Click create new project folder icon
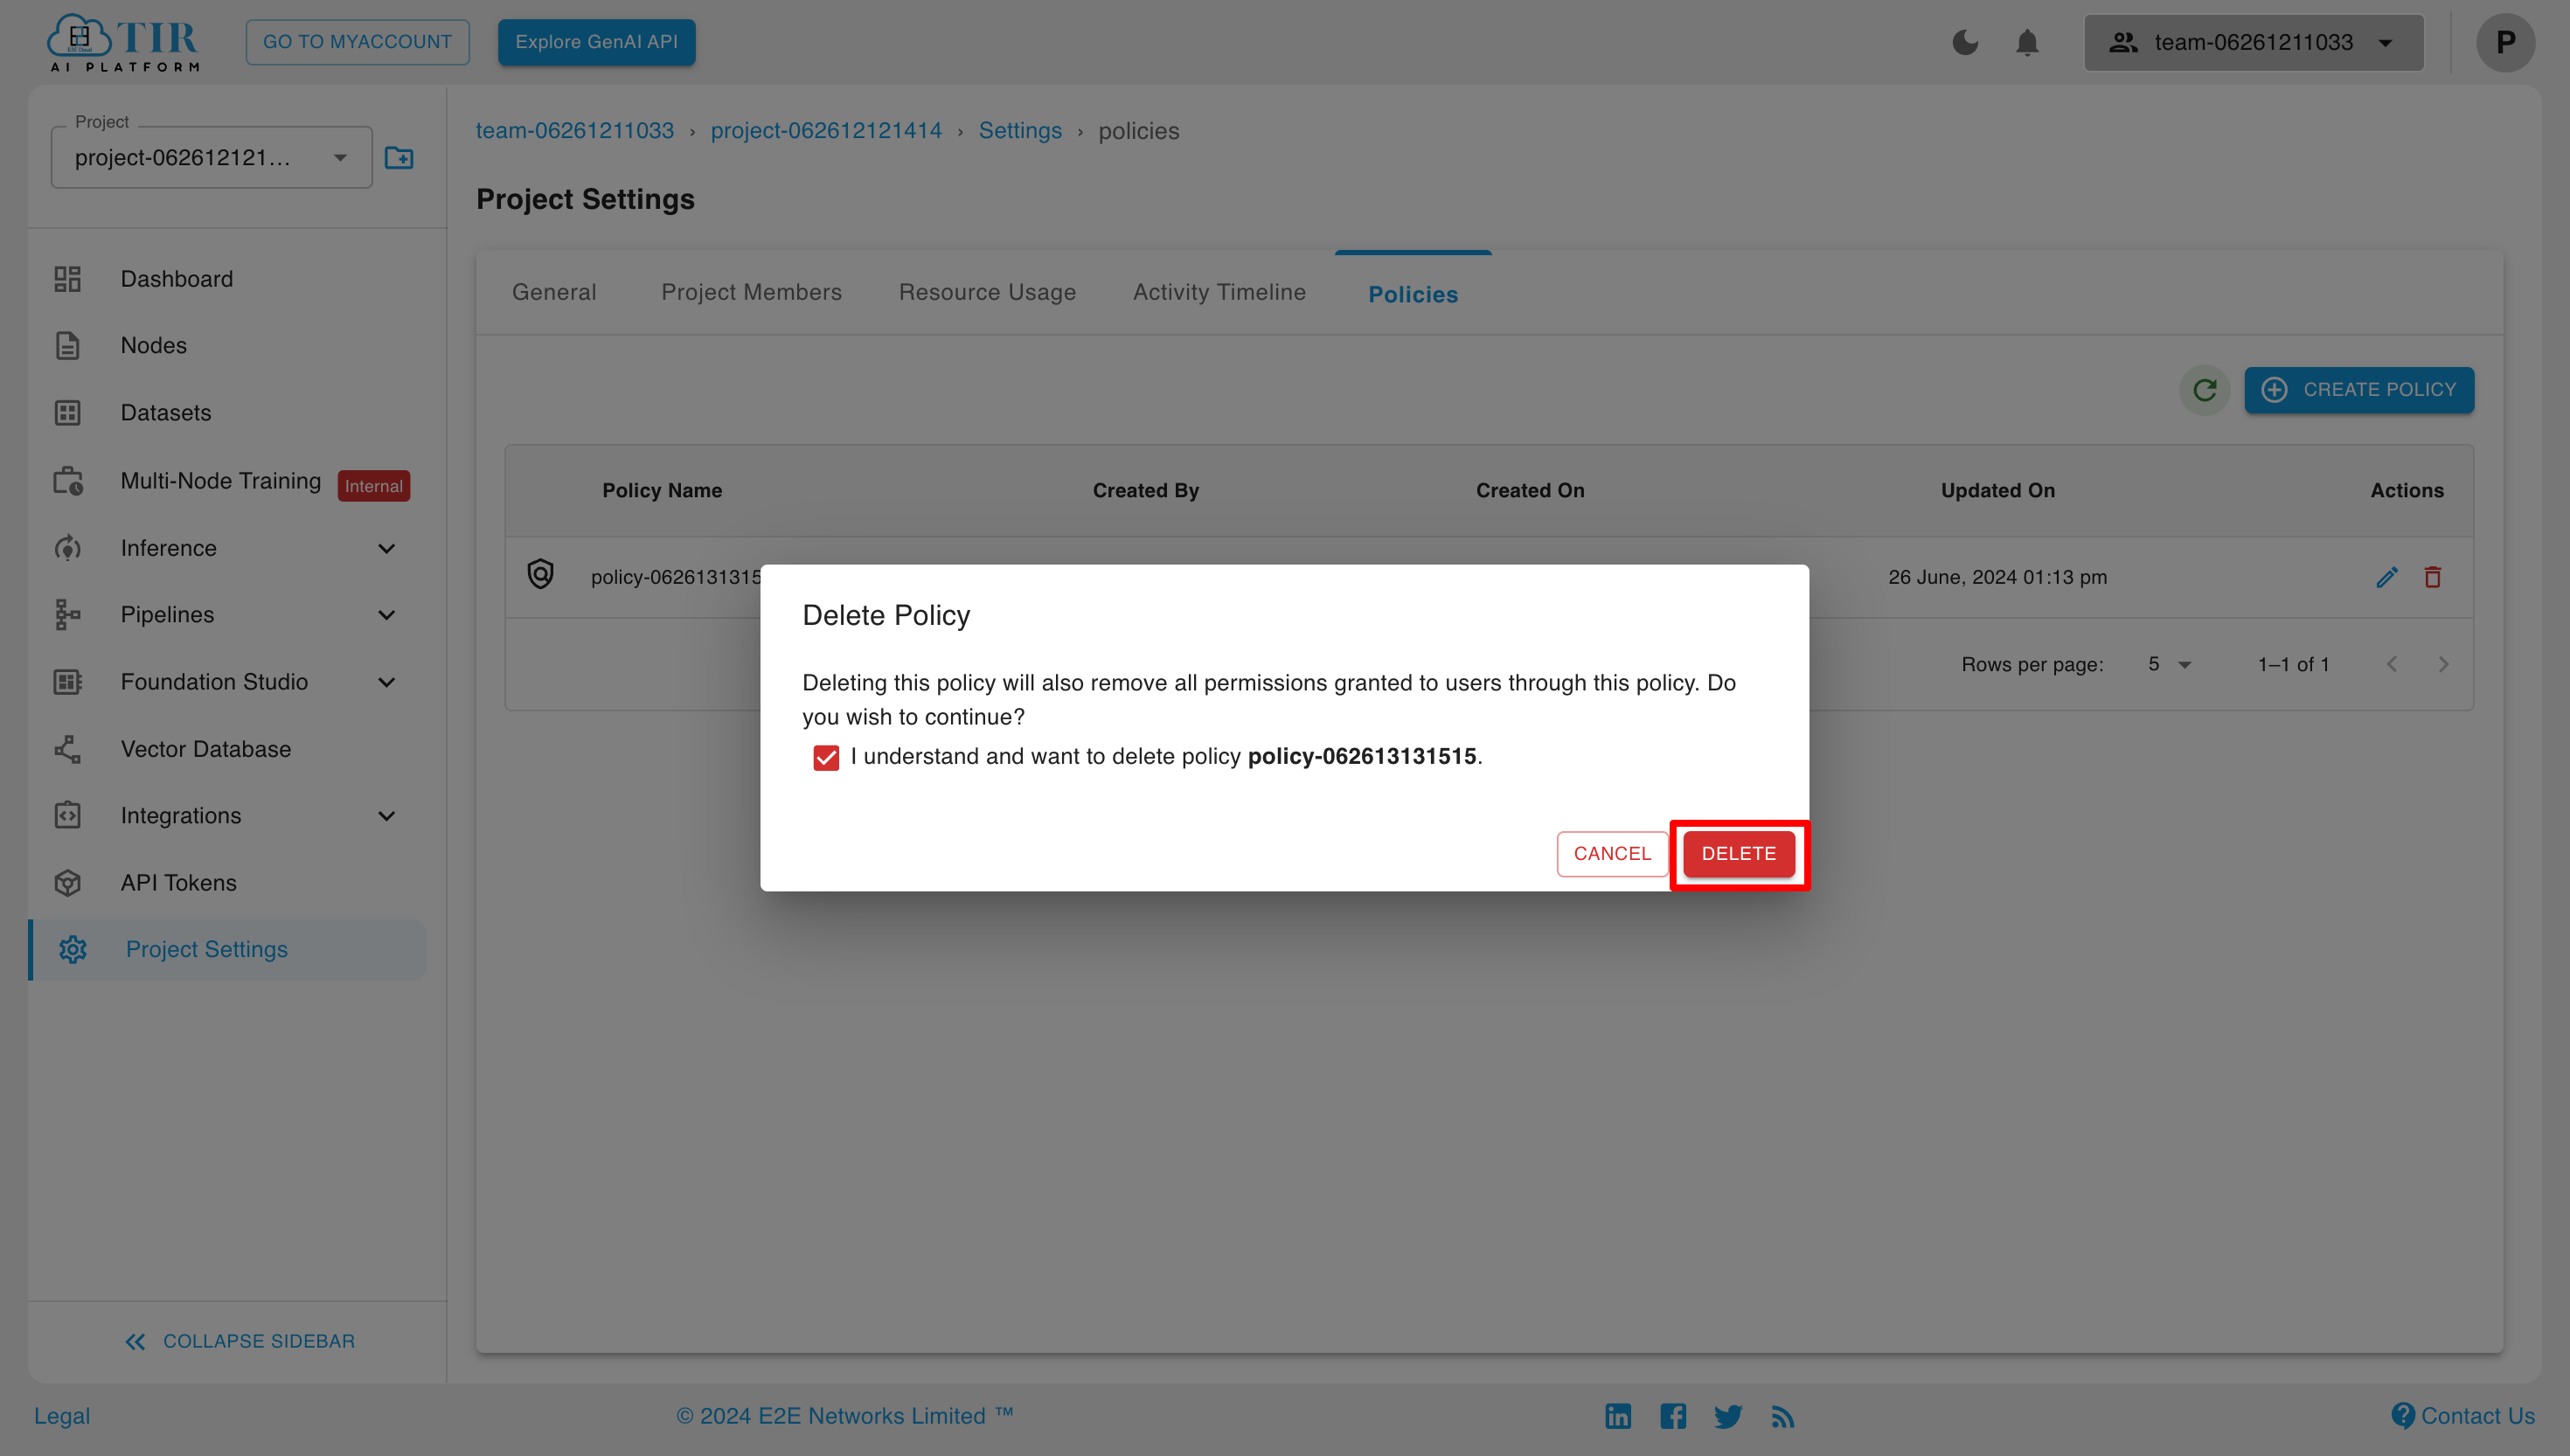The image size is (2570, 1456). click(x=399, y=158)
